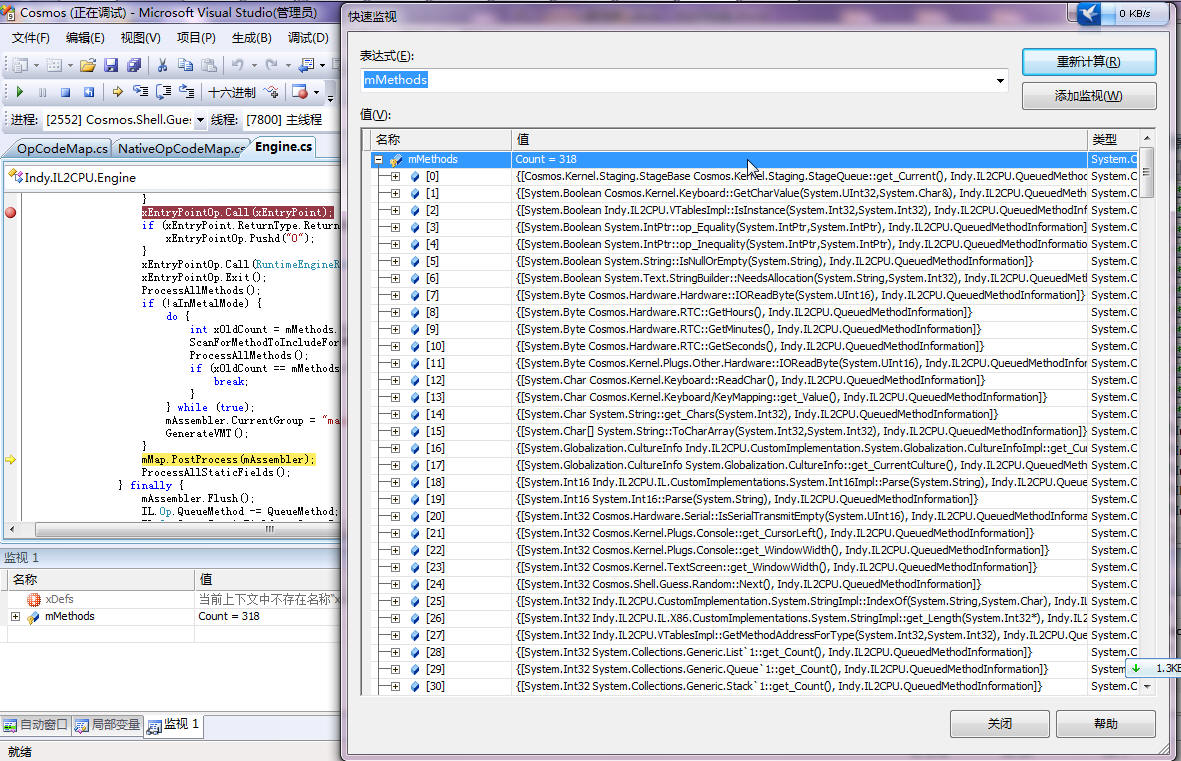This screenshot has width=1181, height=761.
Task: Switch to NativeOpCodeMap.cs tab
Action: coord(181,148)
